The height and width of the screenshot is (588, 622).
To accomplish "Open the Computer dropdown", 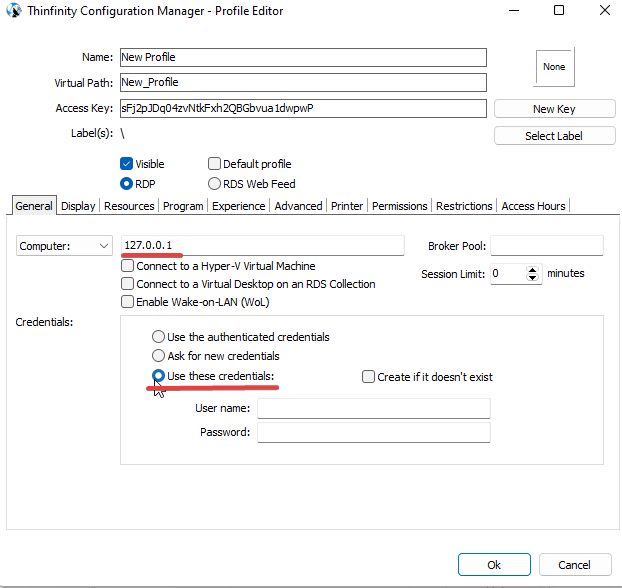I will (64, 246).
